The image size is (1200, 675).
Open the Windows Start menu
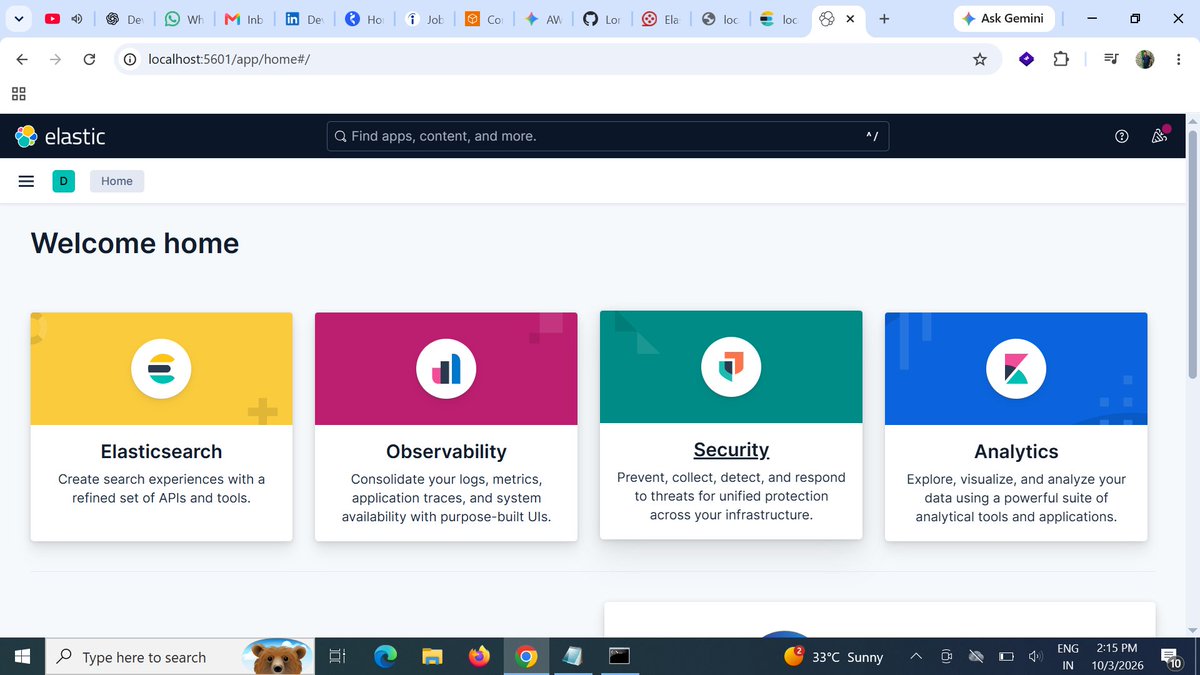[x=23, y=657]
